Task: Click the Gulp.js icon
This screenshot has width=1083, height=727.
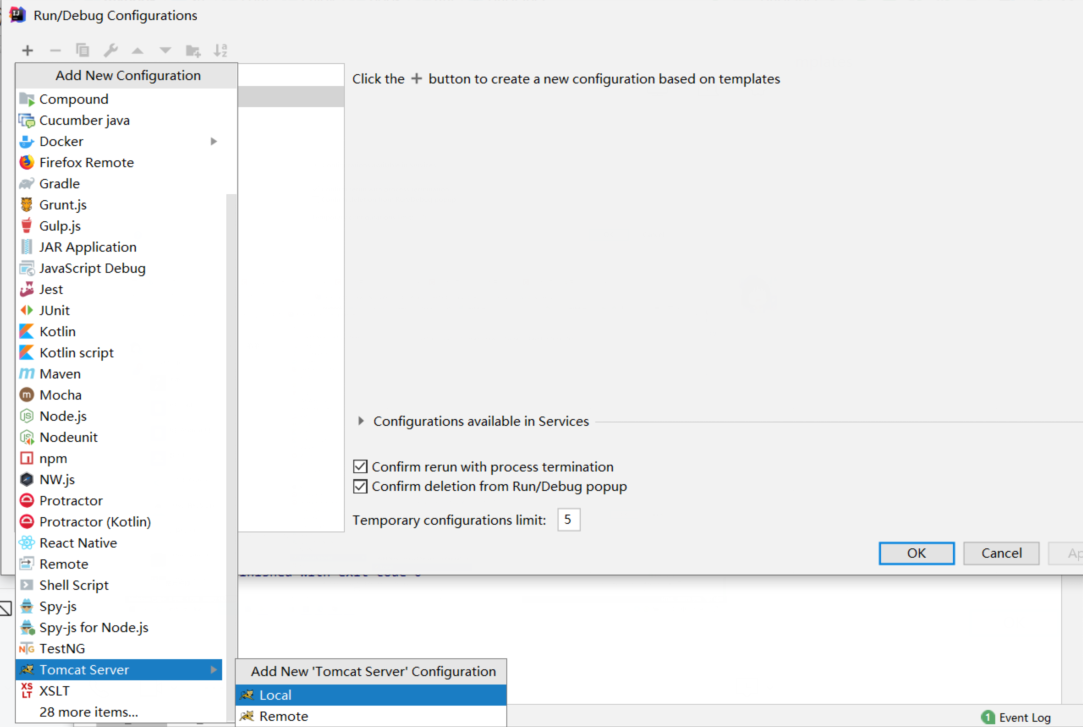Action: click(26, 226)
